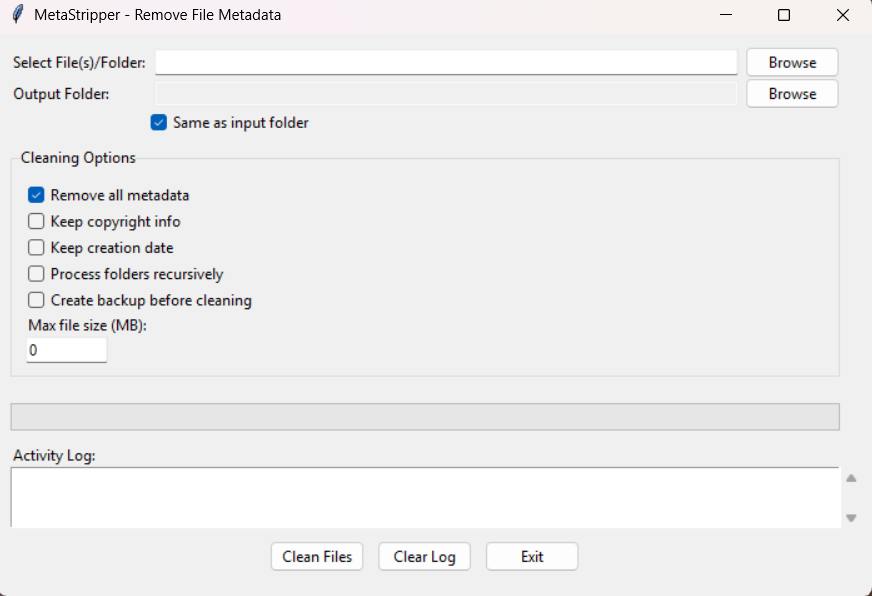872x596 pixels.
Task: Click the Output Folder path field
Action: coord(446,93)
